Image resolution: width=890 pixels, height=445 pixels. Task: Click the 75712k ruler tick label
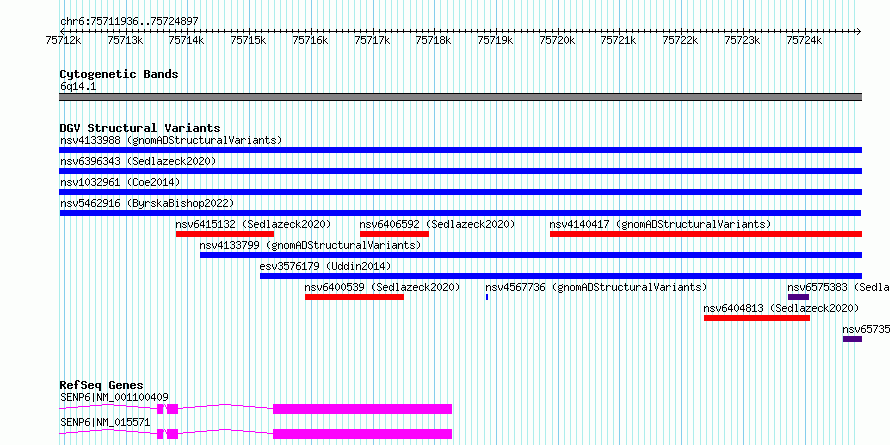click(64, 40)
